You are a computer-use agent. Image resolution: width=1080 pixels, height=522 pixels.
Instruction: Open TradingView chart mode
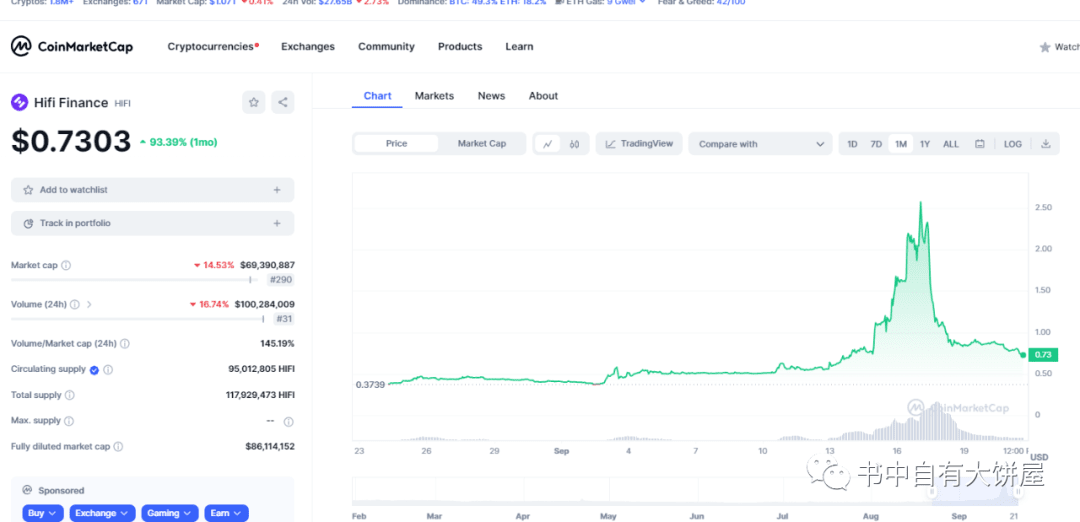640,144
